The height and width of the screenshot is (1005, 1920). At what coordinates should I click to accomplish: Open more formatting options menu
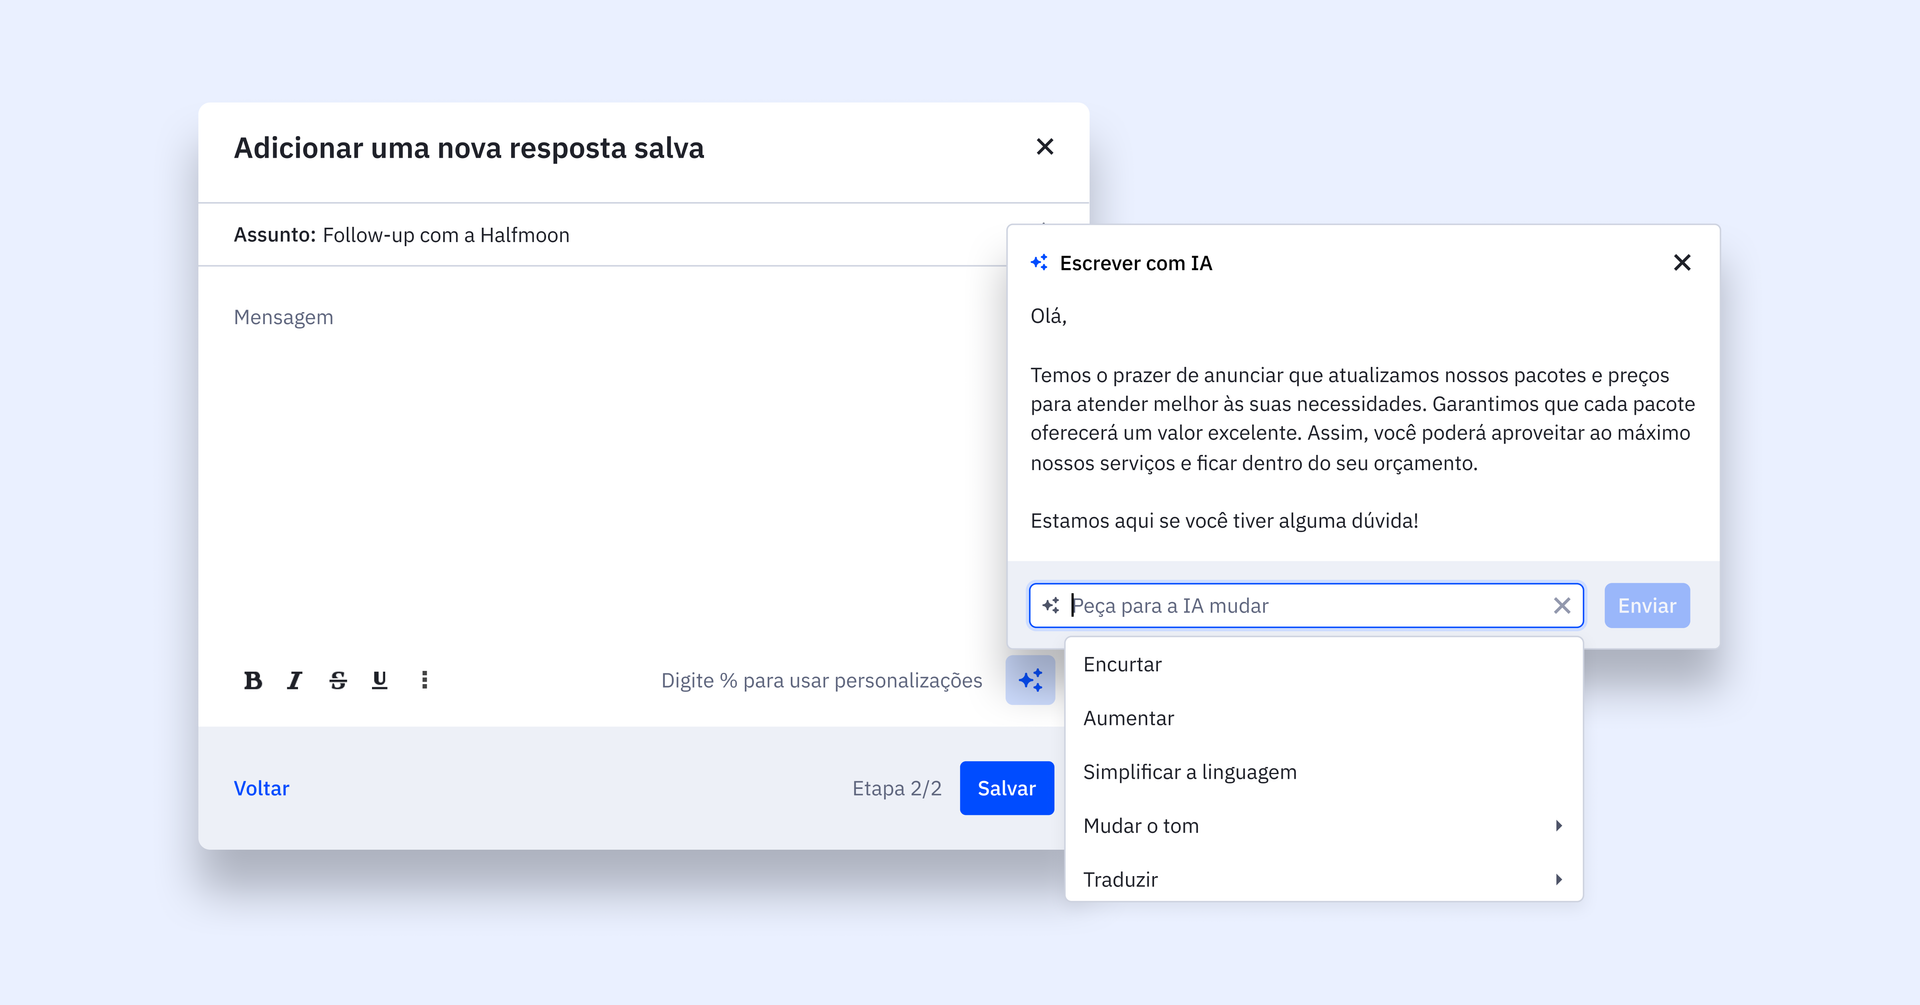425,681
